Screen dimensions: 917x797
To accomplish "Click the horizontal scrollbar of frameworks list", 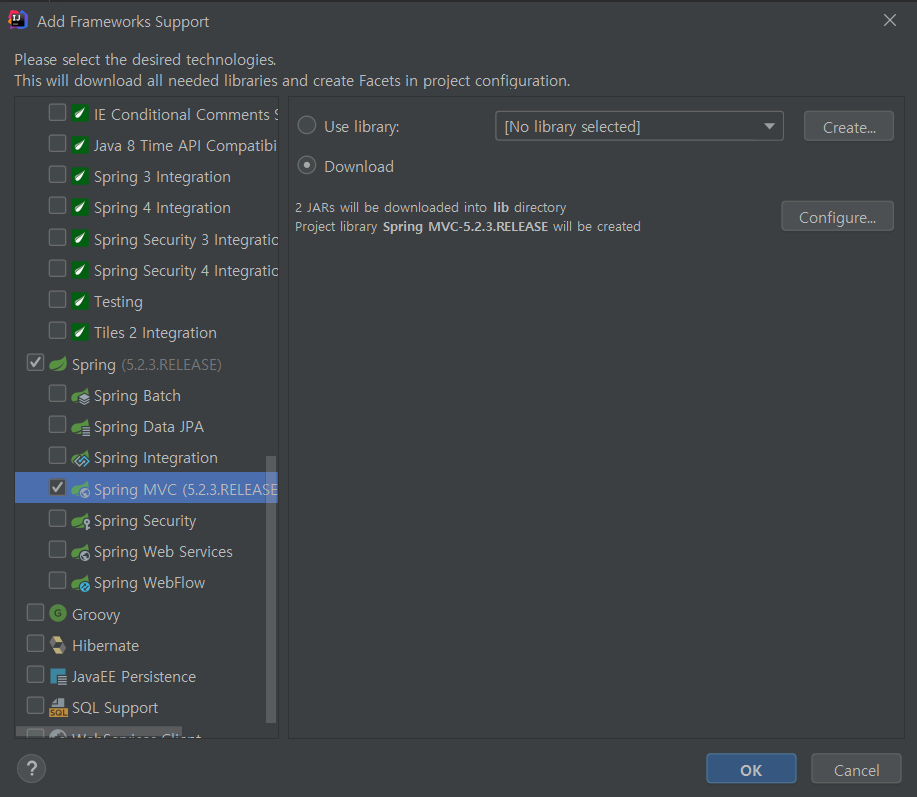I will pyautogui.click(x=99, y=732).
